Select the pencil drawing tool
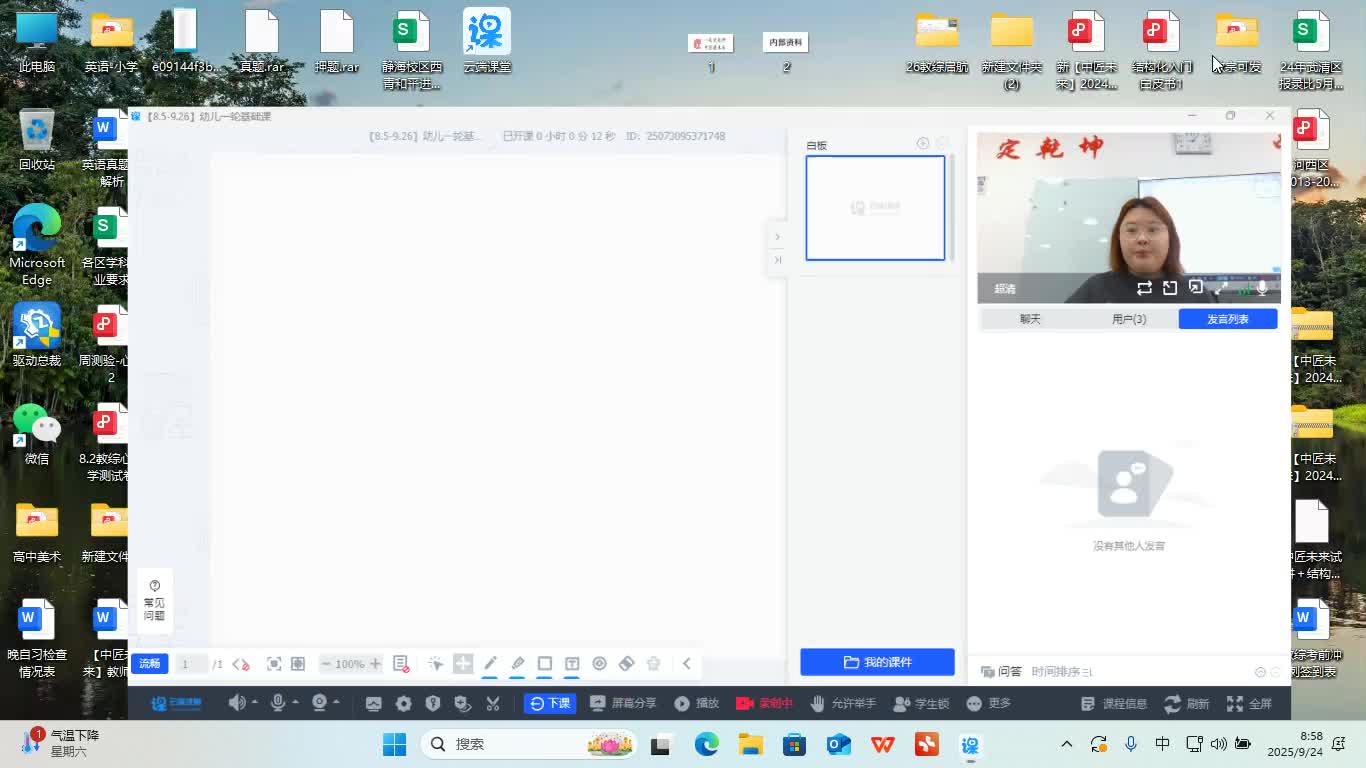Viewport: 1366px width, 768px height. 490,664
